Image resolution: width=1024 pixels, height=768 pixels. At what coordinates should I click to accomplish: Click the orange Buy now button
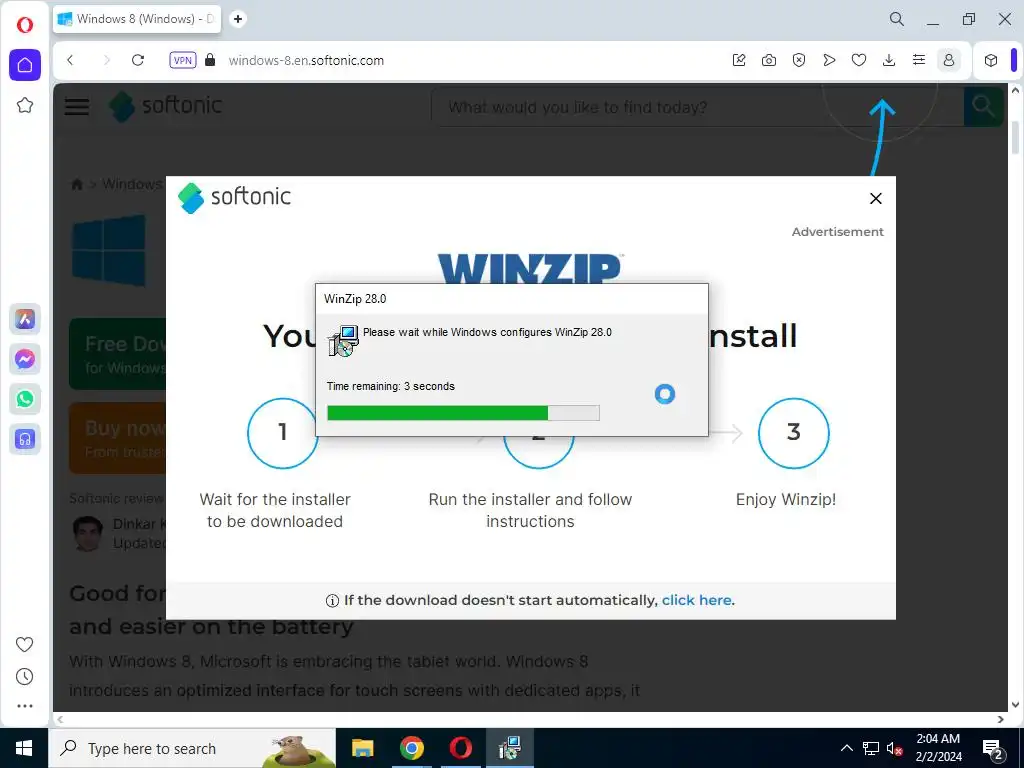tap(118, 438)
